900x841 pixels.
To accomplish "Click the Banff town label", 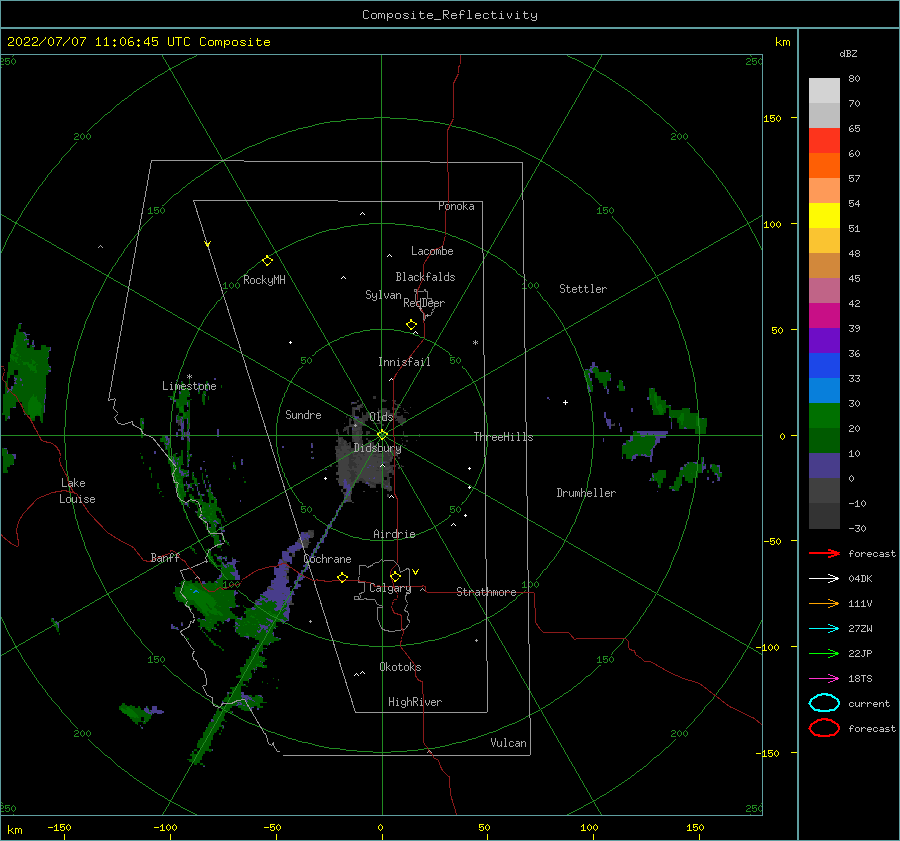I will 165,557.
